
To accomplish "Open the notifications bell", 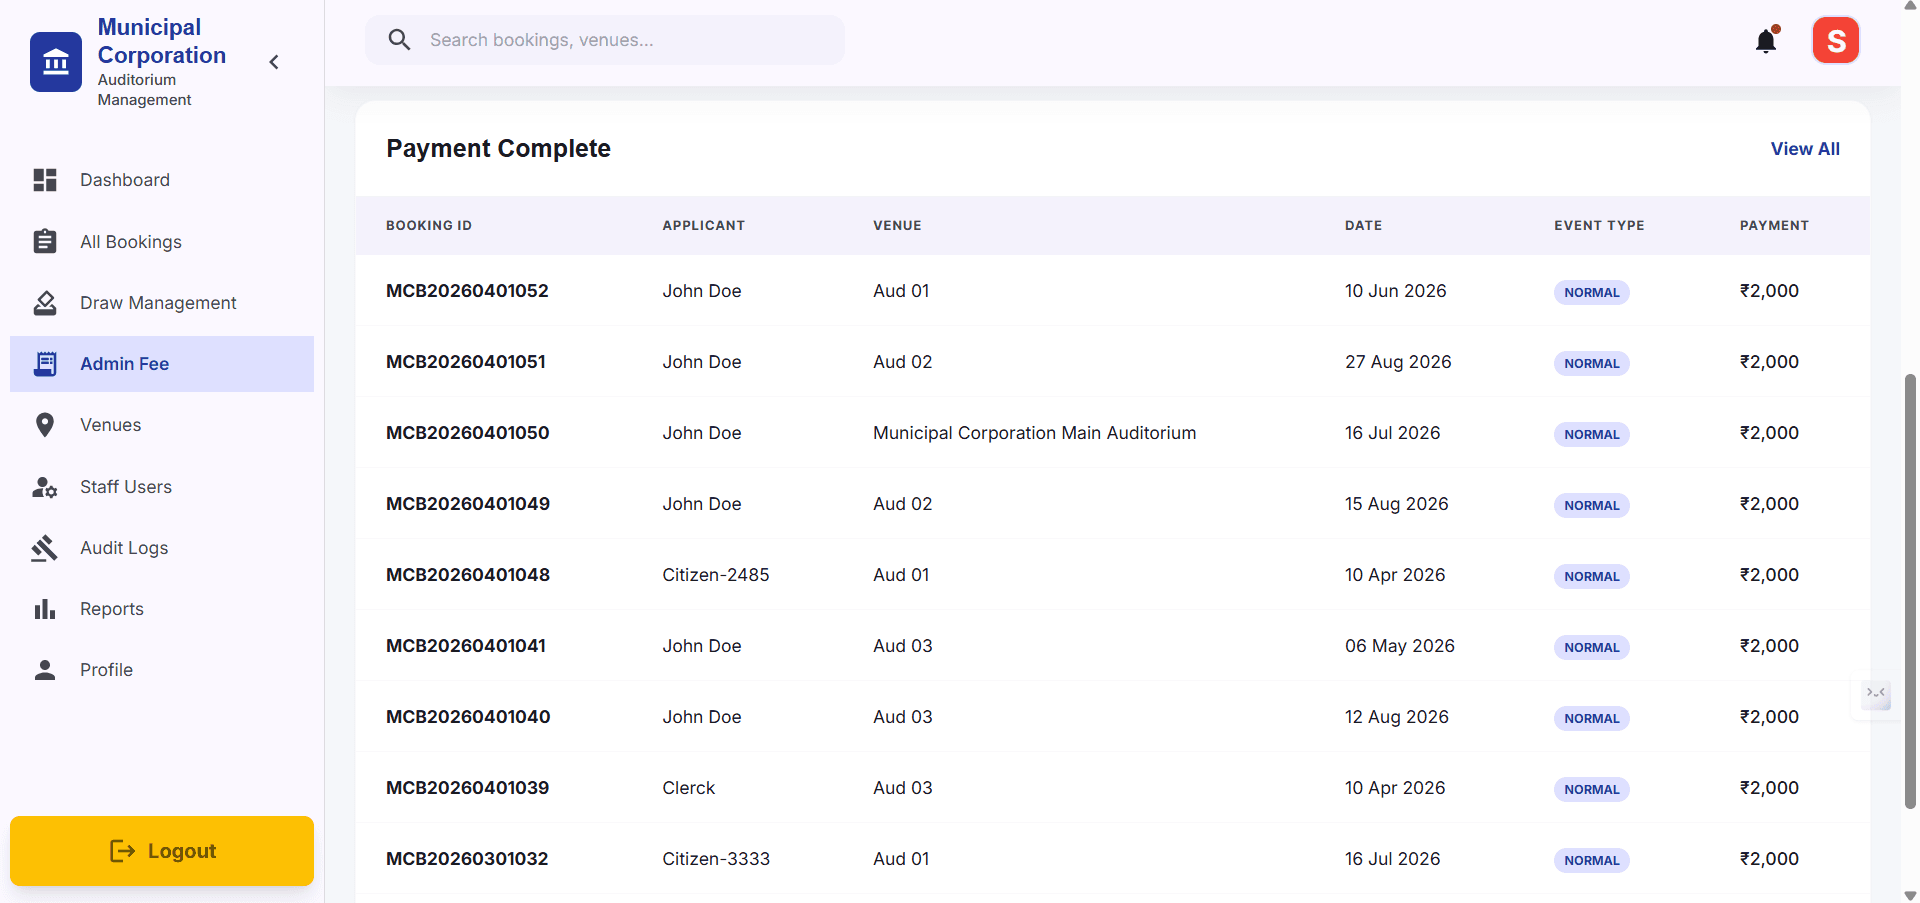I will 1767,40.
